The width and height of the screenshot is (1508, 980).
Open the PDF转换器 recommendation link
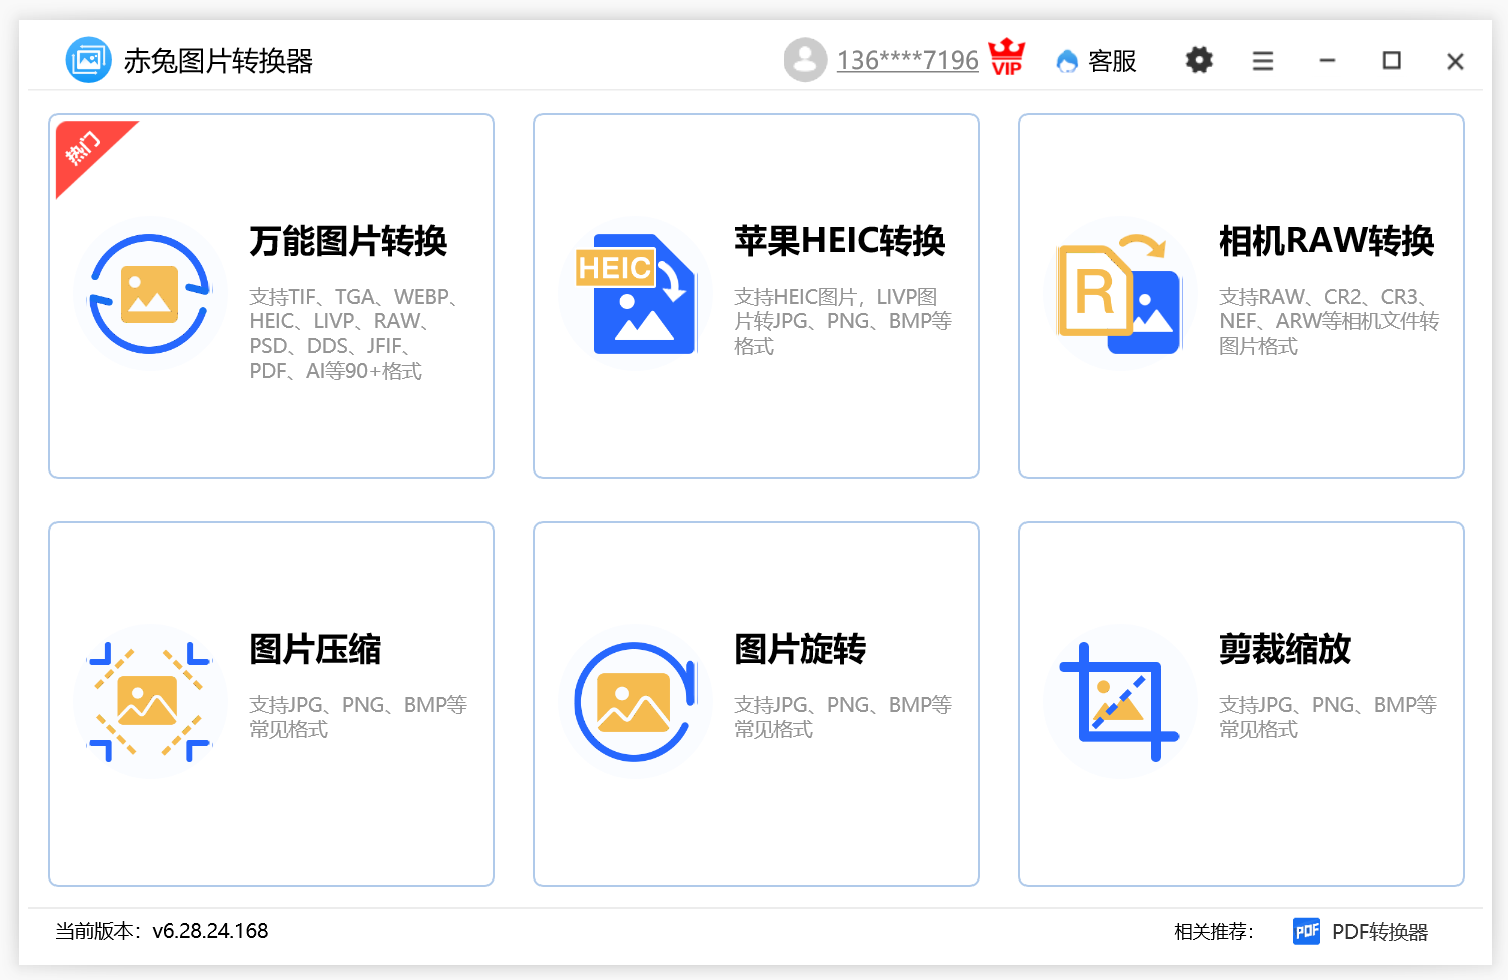(1380, 932)
